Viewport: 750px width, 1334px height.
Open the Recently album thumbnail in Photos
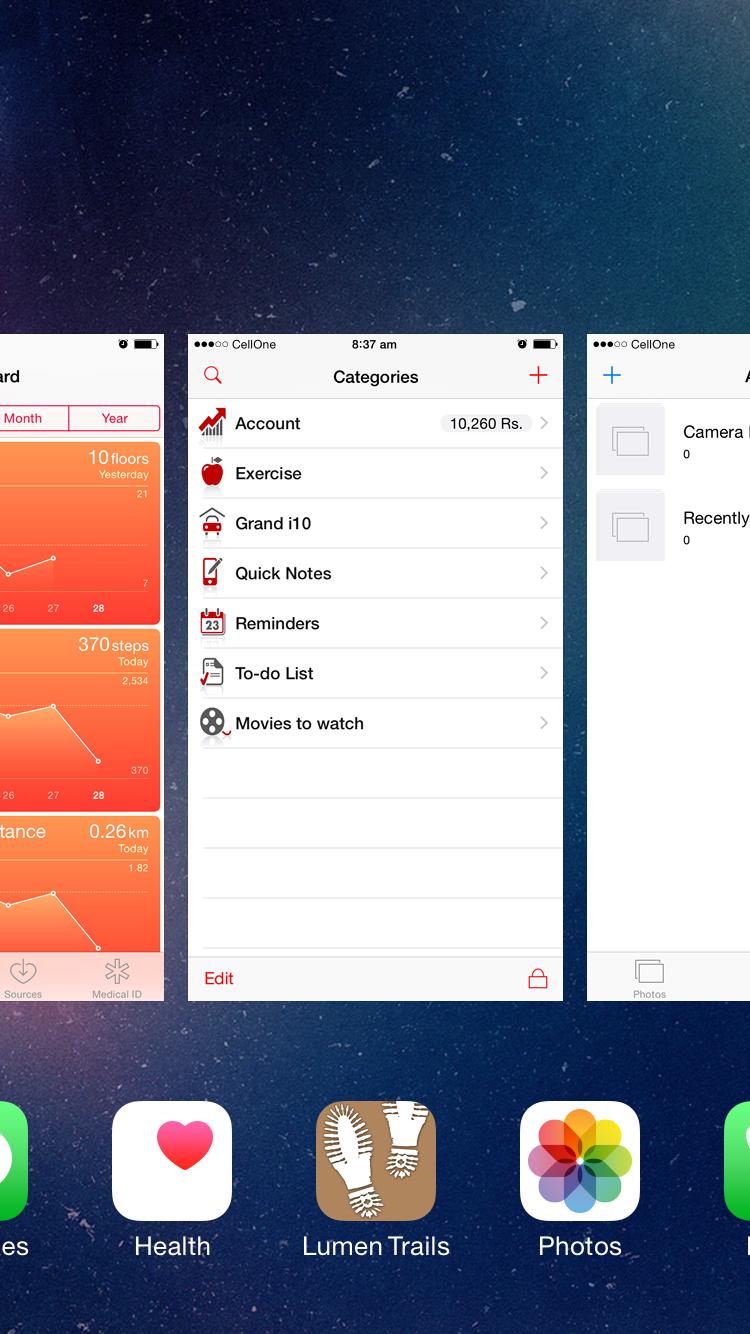[x=630, y=526]
